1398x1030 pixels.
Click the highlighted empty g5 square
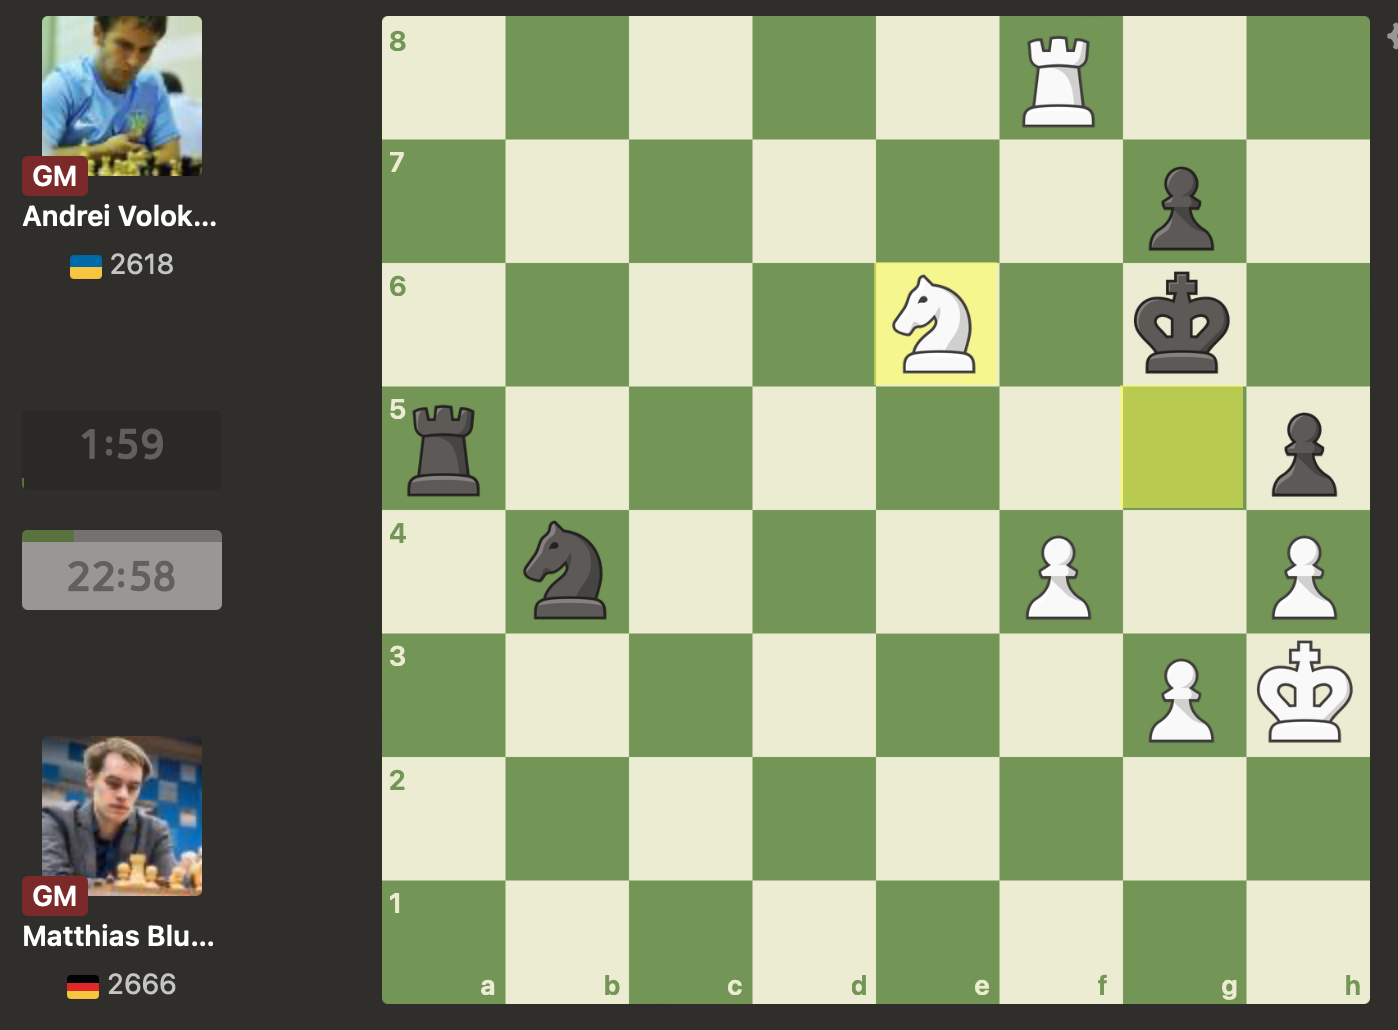(1183, 448)
